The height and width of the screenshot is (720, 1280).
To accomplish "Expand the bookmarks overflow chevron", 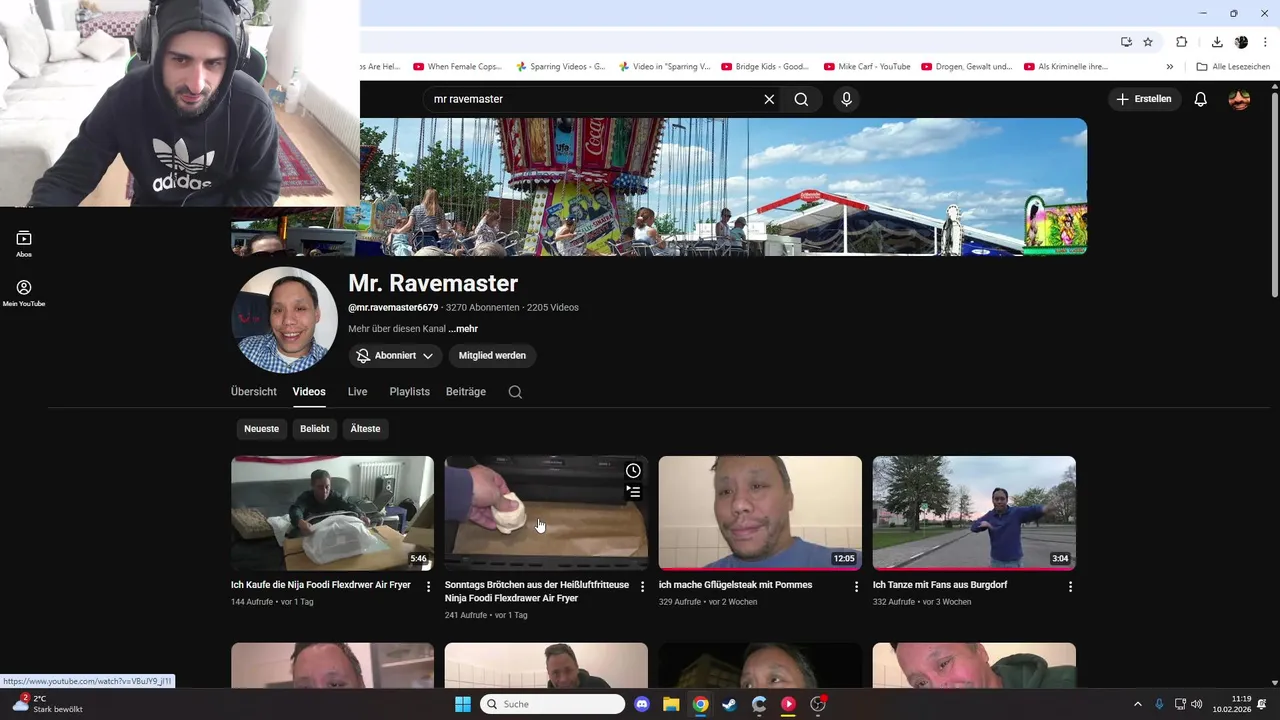I will pyautogui.click(x=1170, y=67).
